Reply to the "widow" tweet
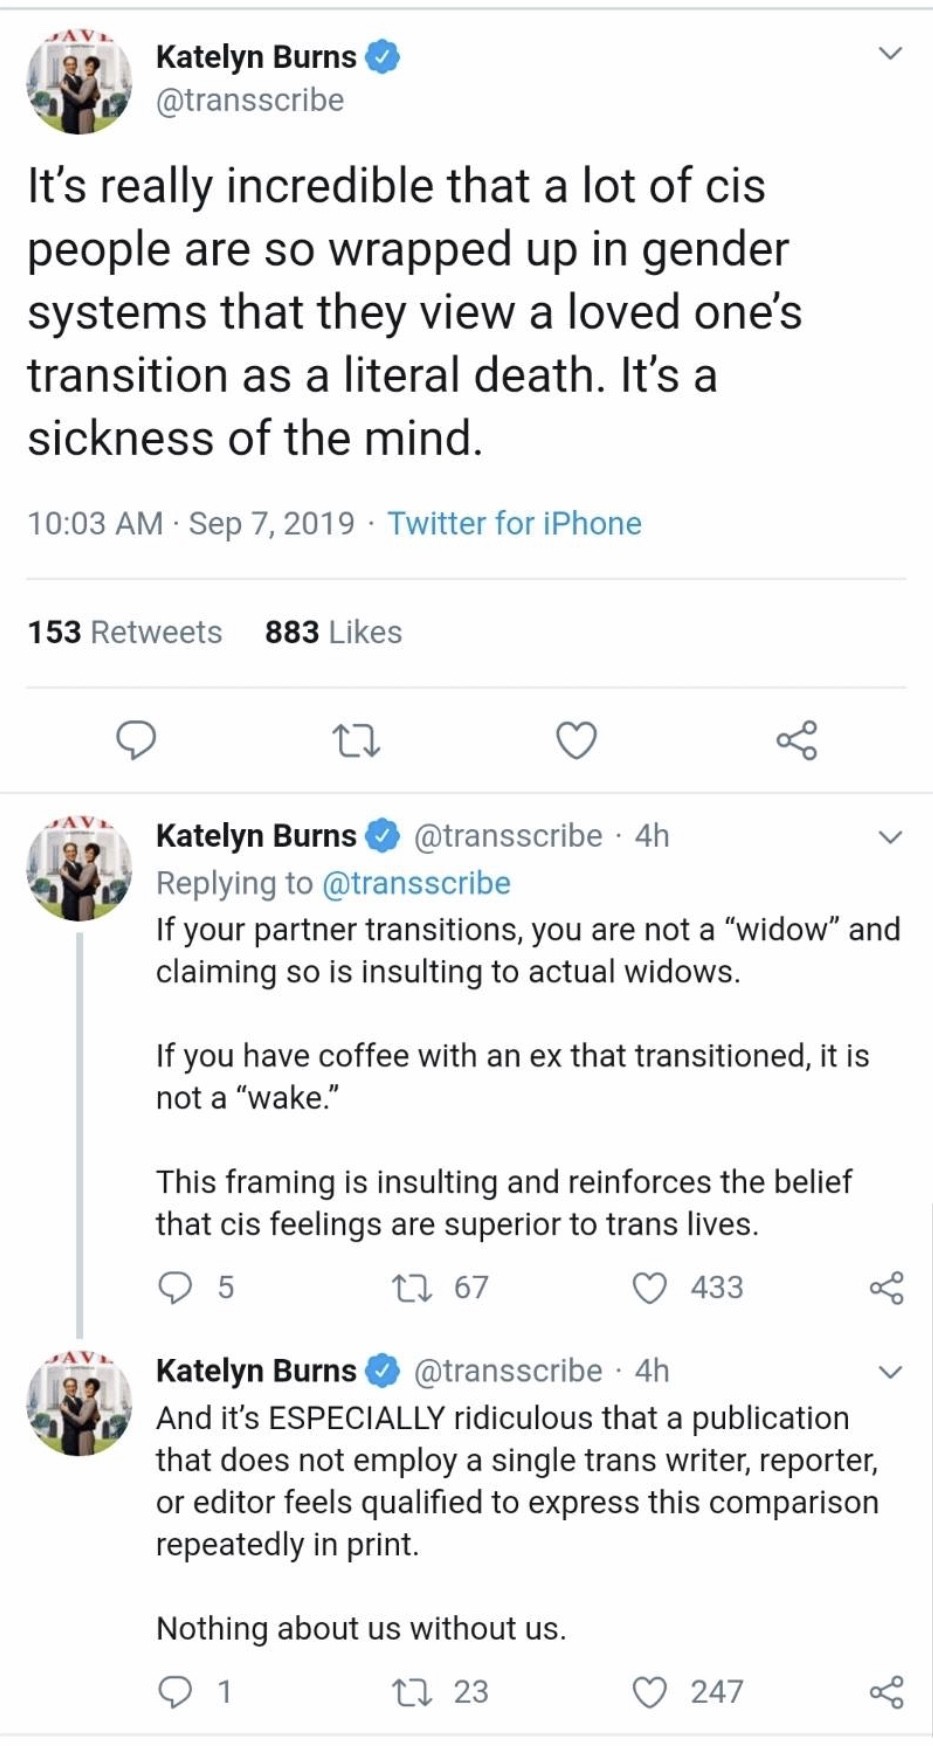The width and height of the screenshot is (933, 1746). (x=176, y=1287)
